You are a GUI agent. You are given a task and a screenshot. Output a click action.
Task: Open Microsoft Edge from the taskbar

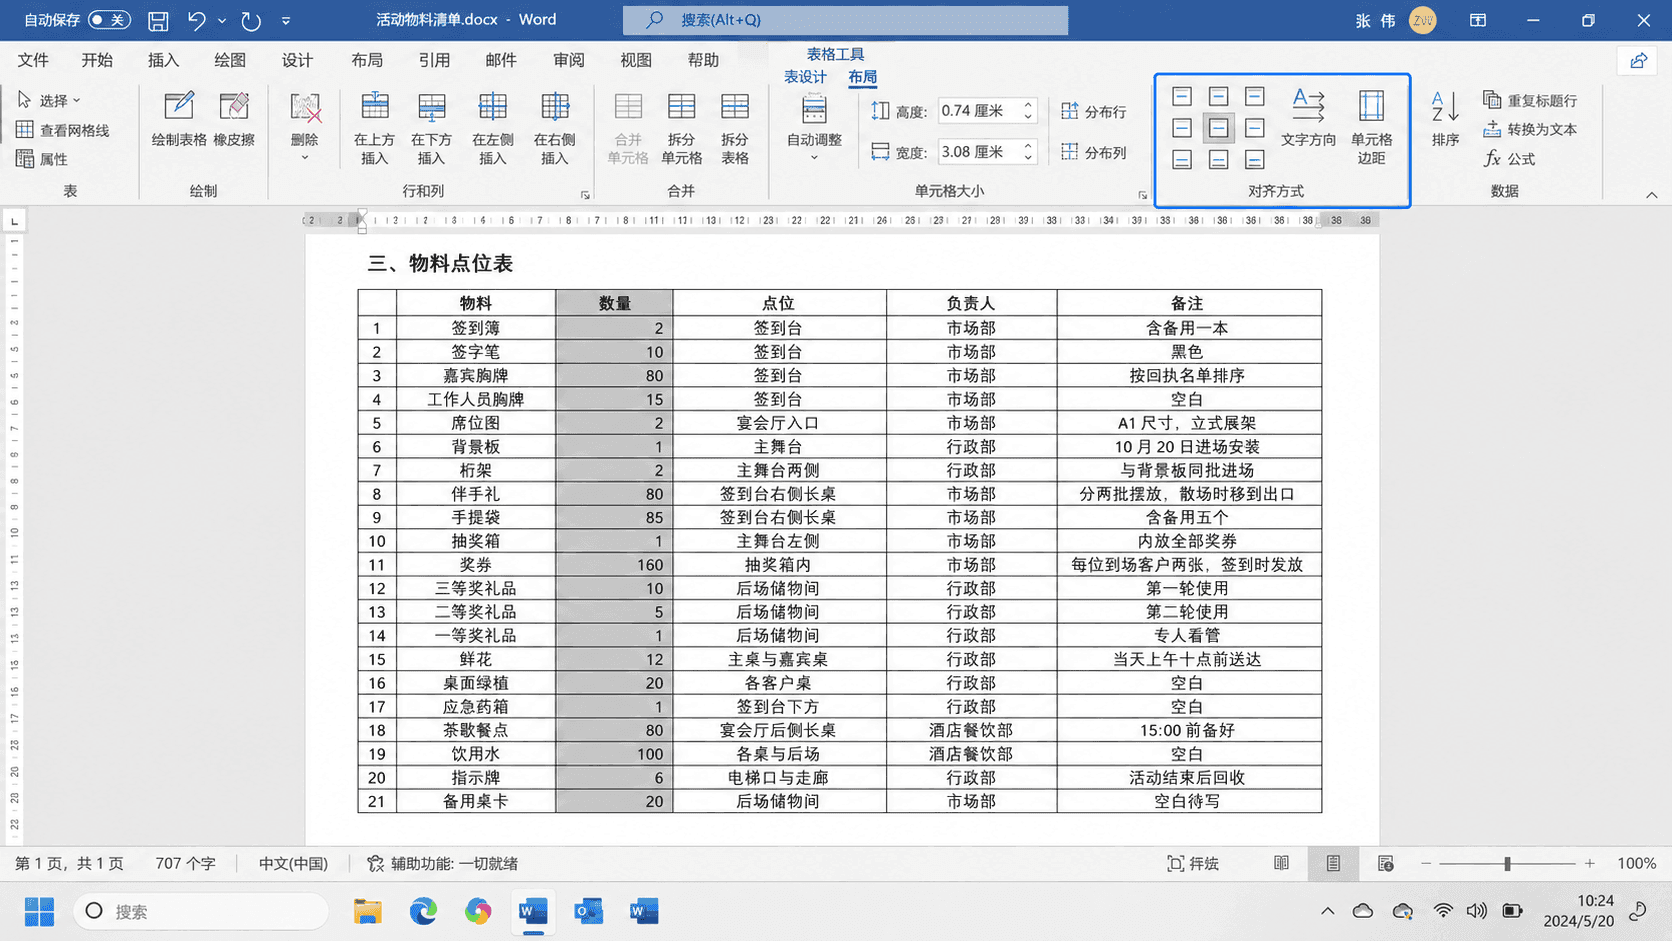[x=423, y=911]
